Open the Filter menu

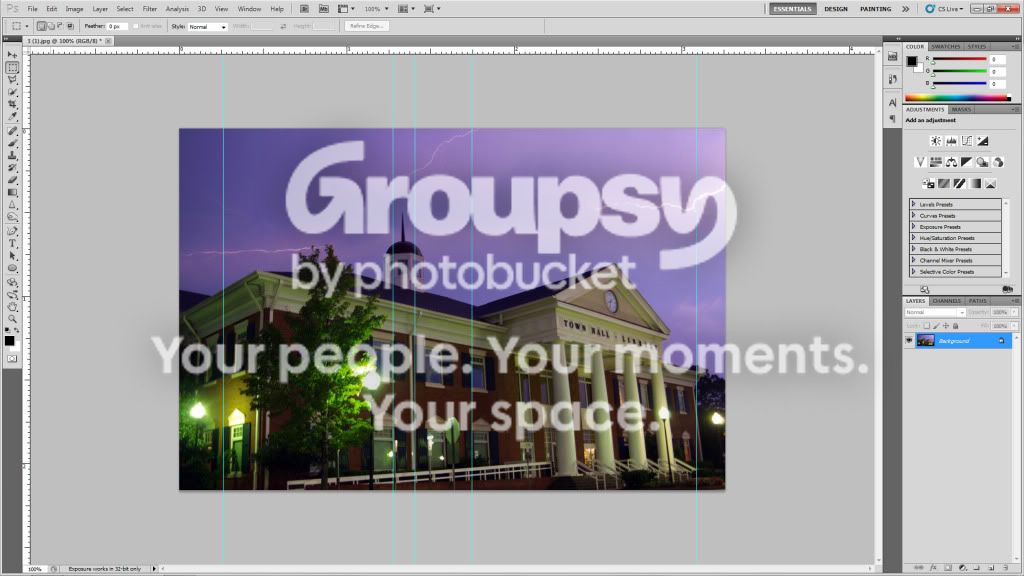click(150, 9)
